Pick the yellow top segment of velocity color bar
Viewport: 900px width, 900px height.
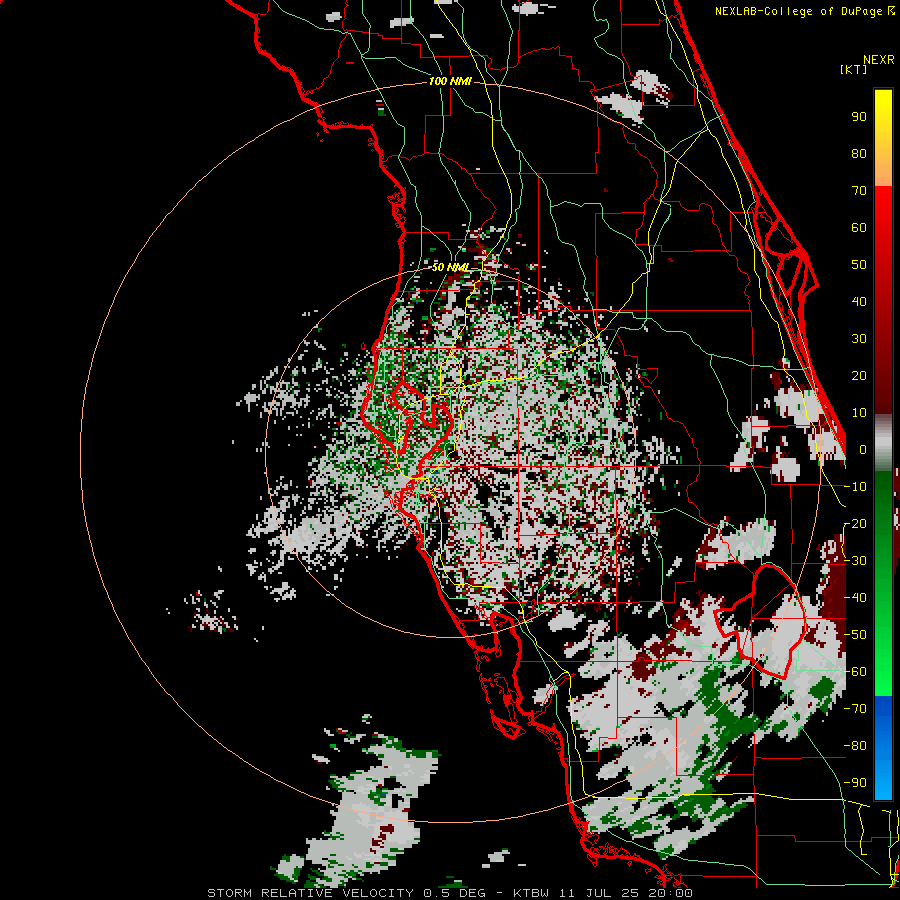point(883,138)
